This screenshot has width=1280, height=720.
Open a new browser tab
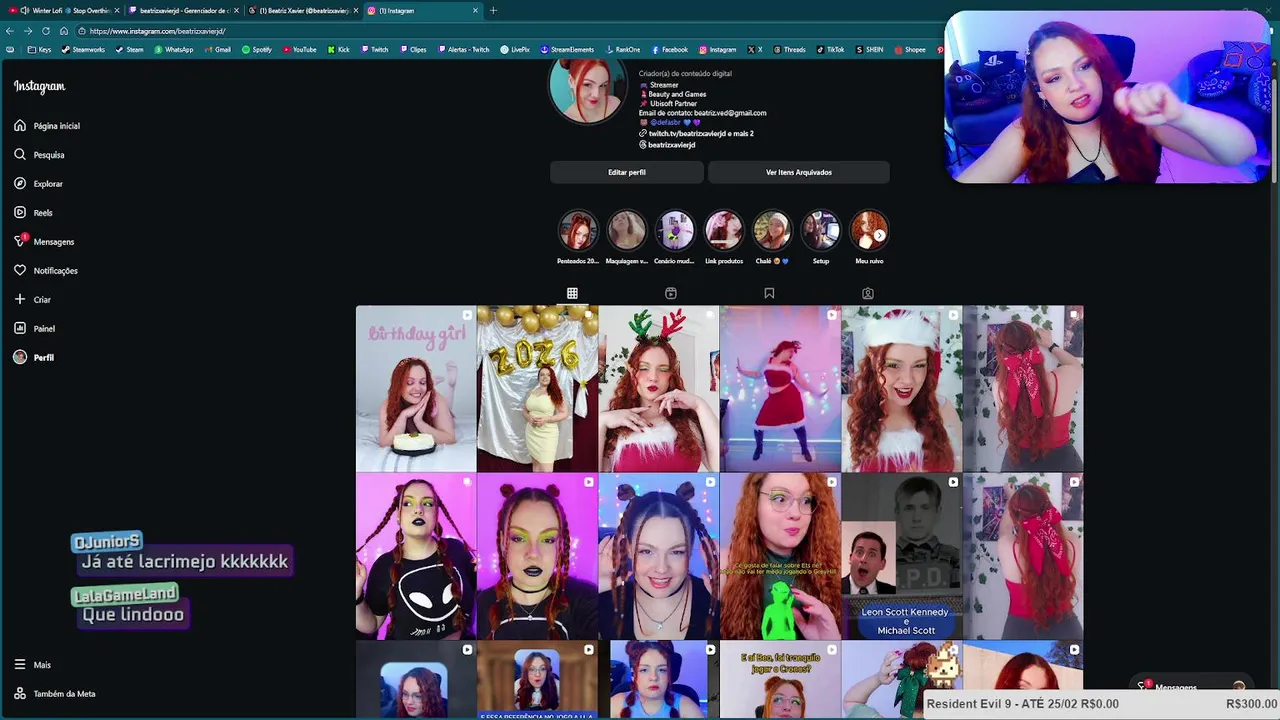[x=493, y=10]
